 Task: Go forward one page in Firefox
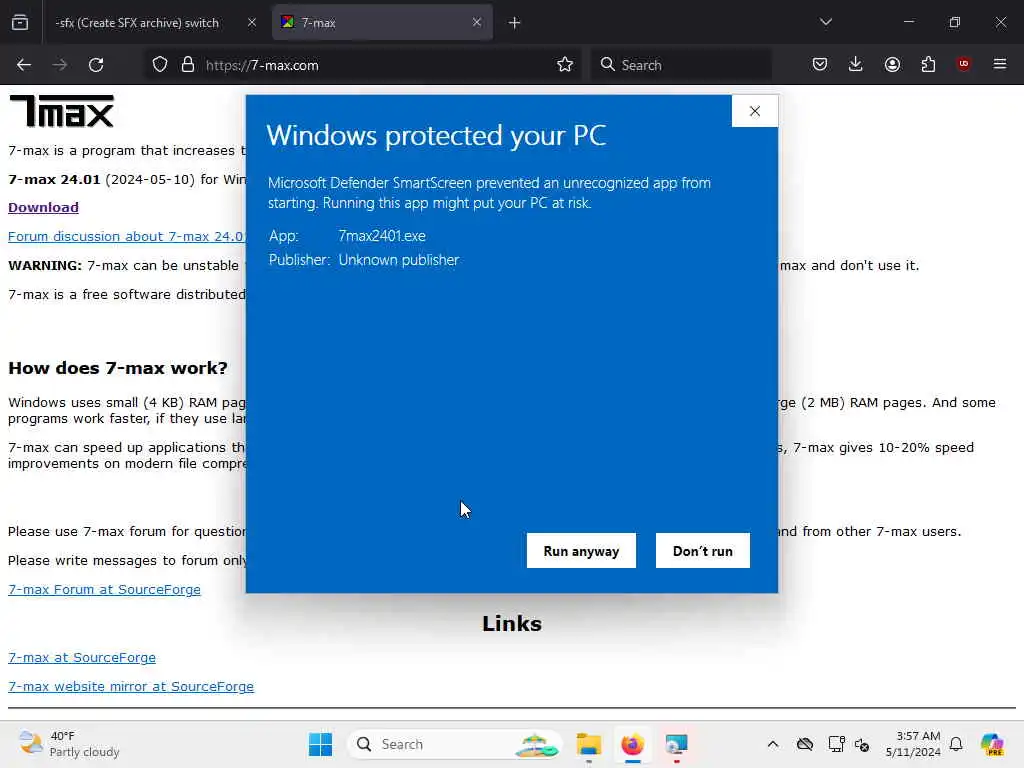(x=60, y=65)
